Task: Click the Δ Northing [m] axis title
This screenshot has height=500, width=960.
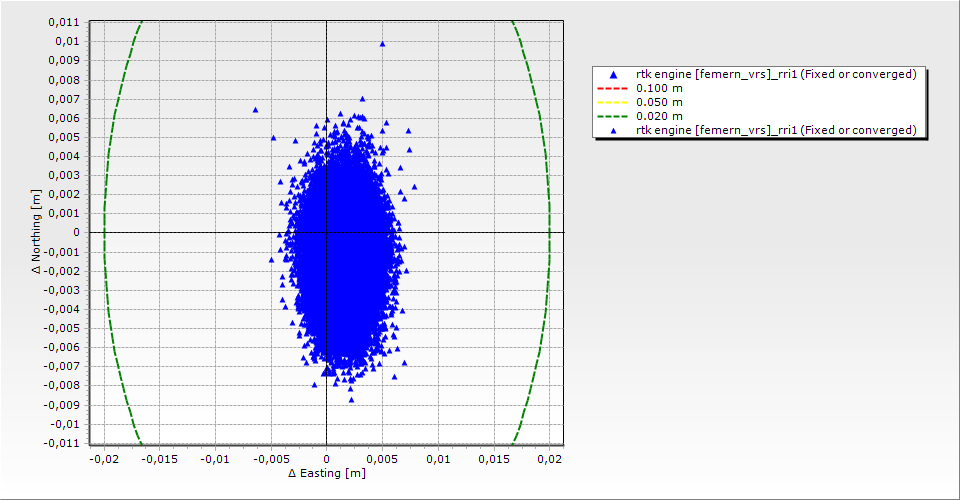Action: point(36,232)
